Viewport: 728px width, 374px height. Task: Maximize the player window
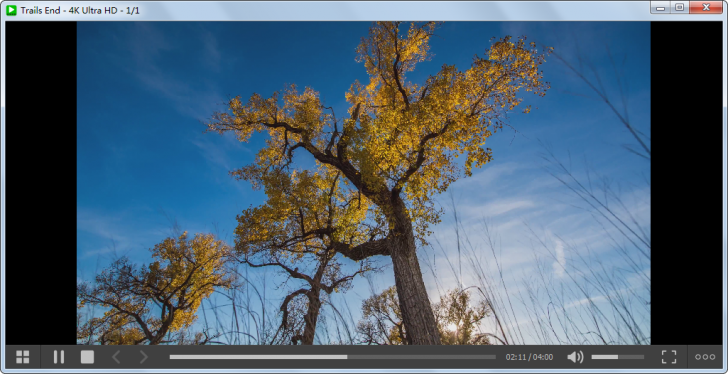[679, 7]
